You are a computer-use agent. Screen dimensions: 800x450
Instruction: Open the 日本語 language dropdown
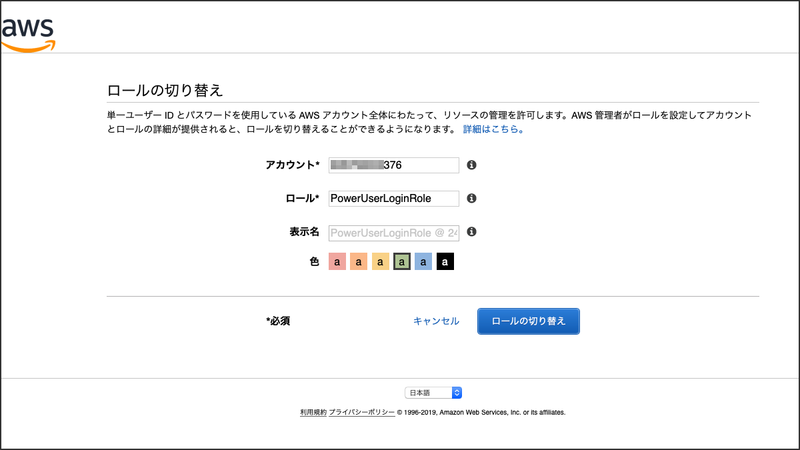click(x=433, y=393)
